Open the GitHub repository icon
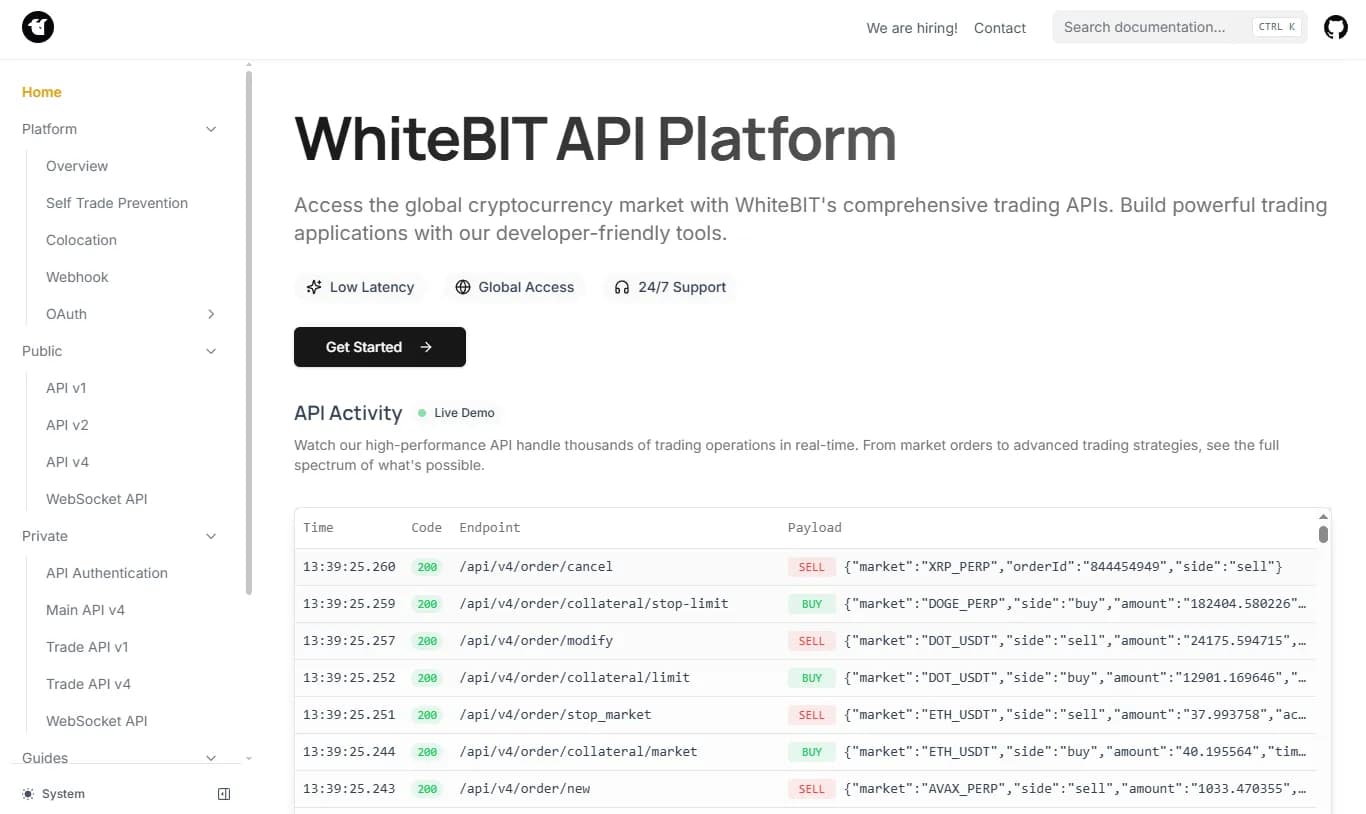 [1336, 27]
